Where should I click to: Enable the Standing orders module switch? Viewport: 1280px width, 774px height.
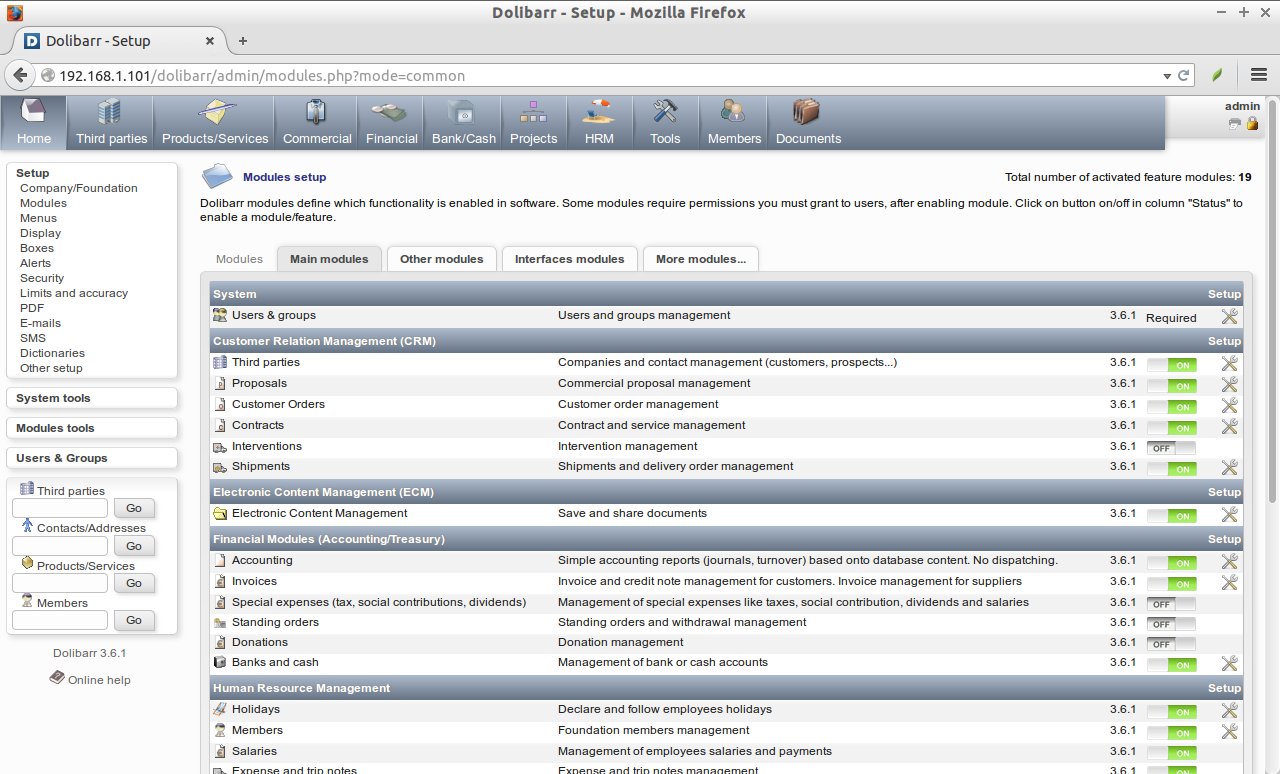[1171, 624]
